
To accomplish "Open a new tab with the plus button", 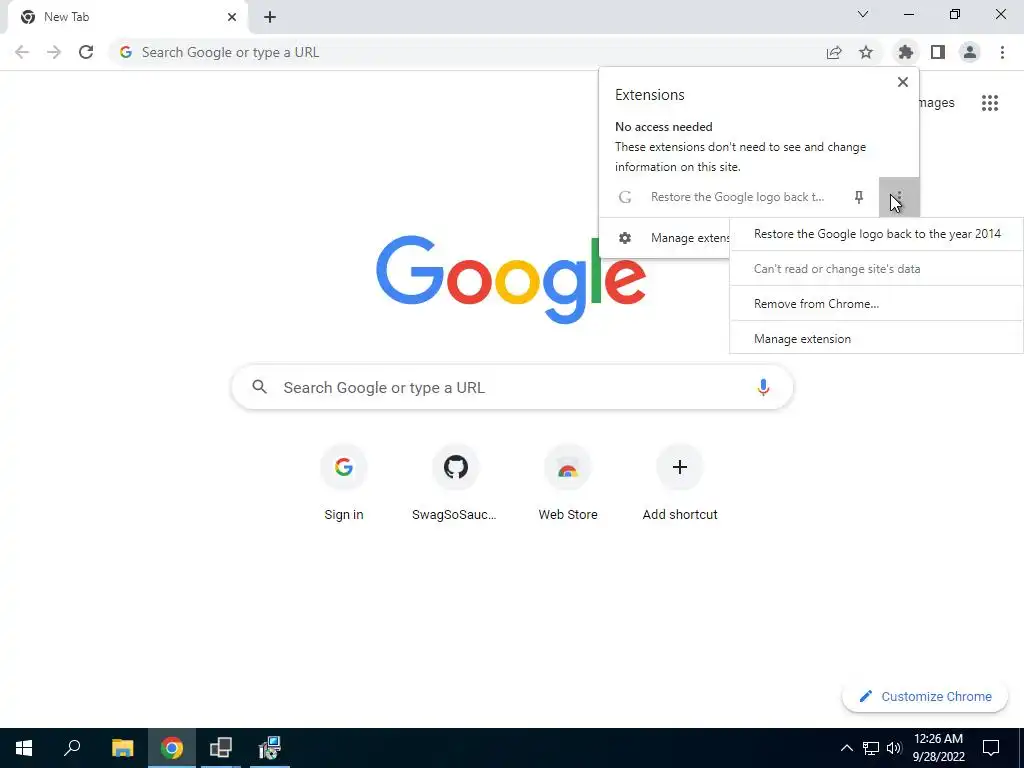I will (270, 17).
